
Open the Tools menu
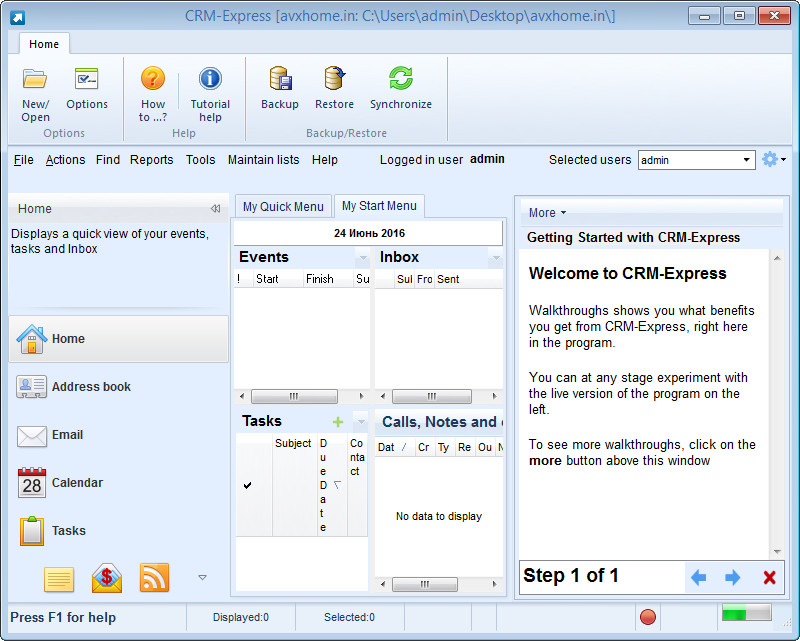tap(201, 160)
